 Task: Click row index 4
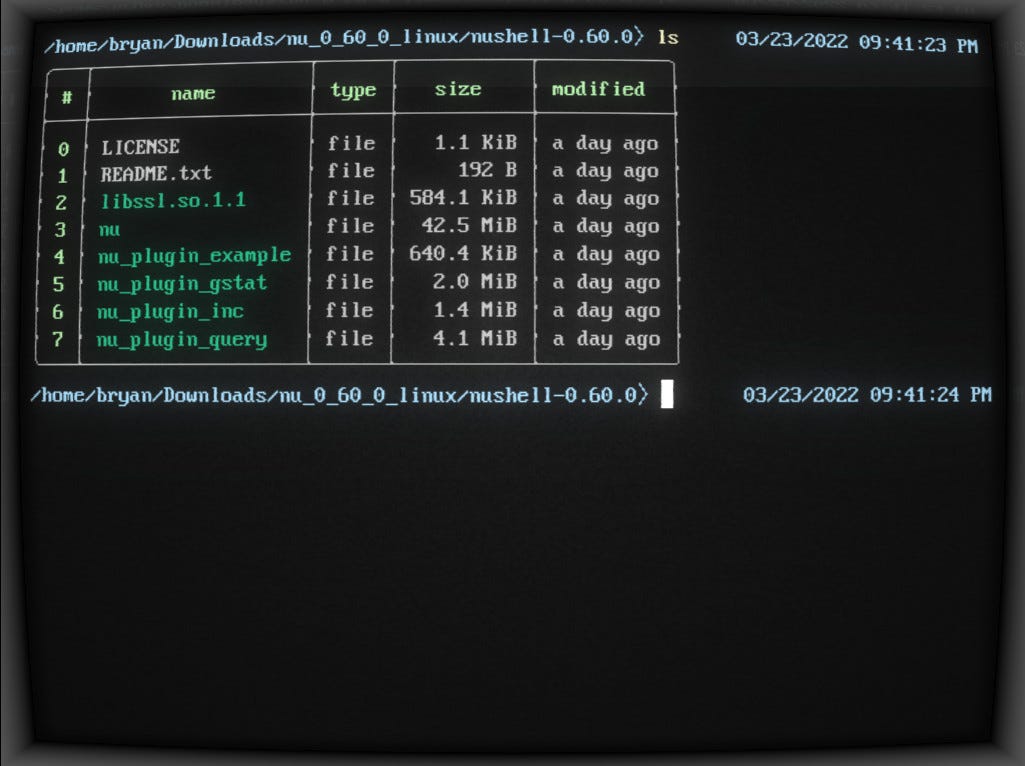pos(59,257)
